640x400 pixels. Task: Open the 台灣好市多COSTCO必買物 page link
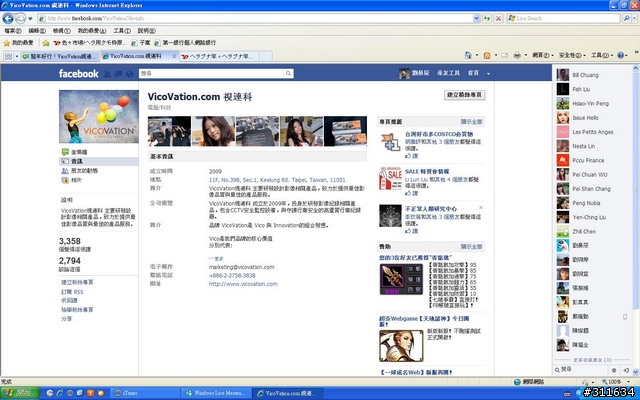pyautogui.click(x=439, y=134)
